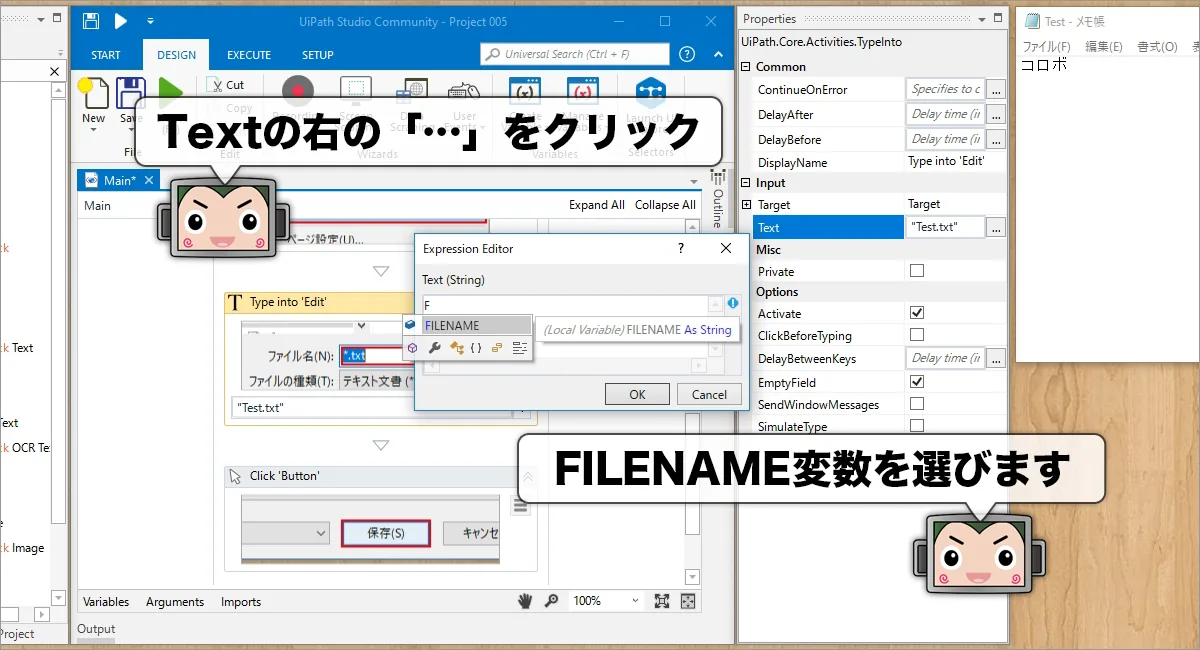Collapse the Input properties section
1200x650 pixels.
point(746,183)
